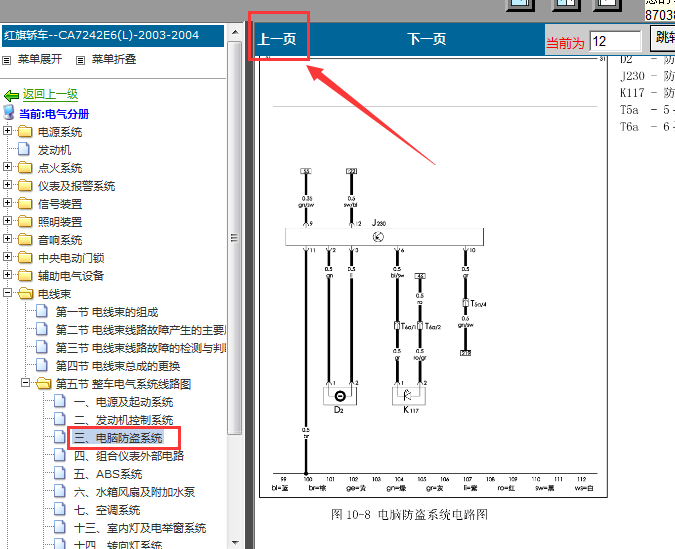The height and width of the screenshot is (549, 675).
Task: Click the 辅助电气设备 folder icon
Action: click(25, 276)
